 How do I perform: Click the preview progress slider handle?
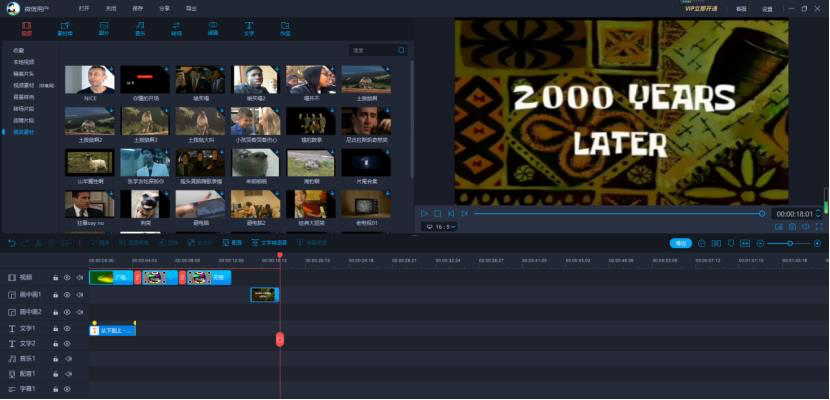click(762, 213)
